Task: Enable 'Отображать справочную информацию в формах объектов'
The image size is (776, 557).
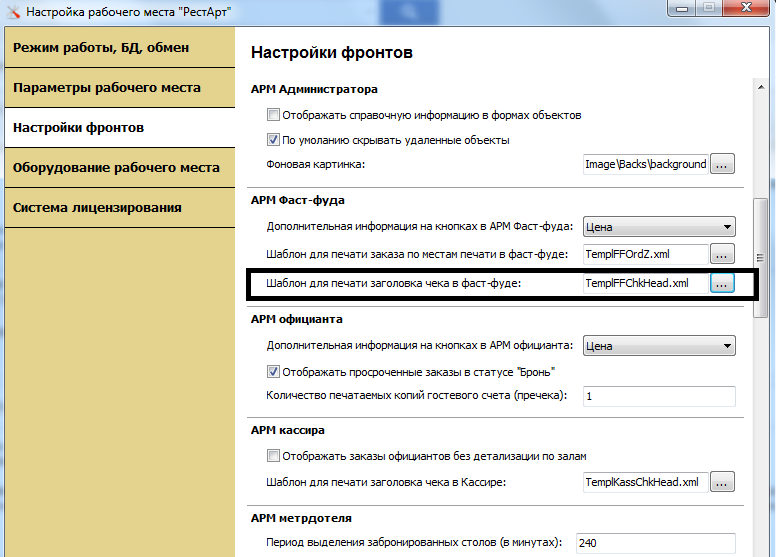Action: click(273, 115)
